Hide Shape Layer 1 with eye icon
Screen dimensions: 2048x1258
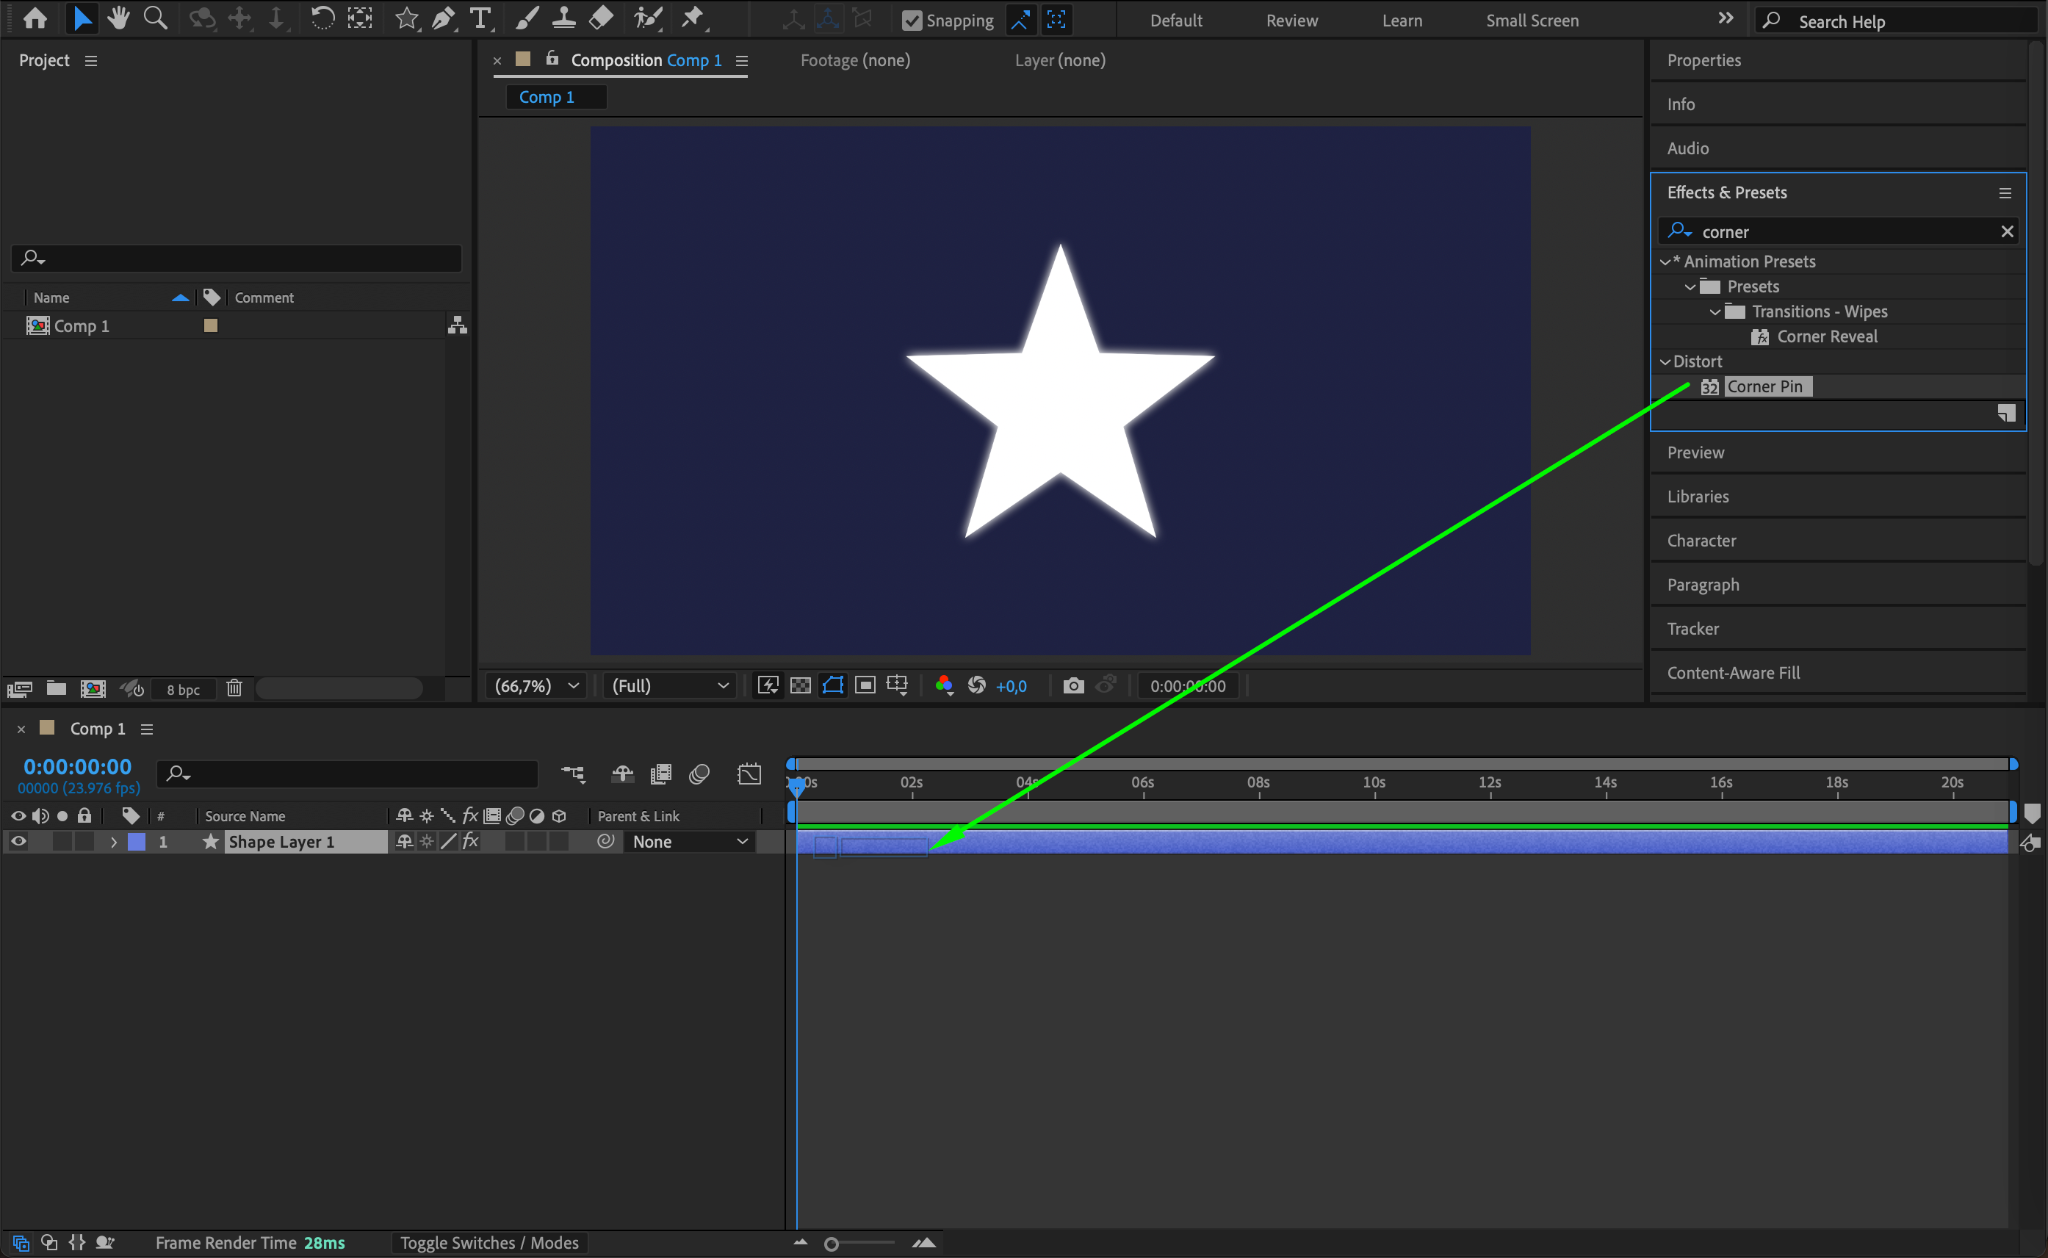point(18,842)
